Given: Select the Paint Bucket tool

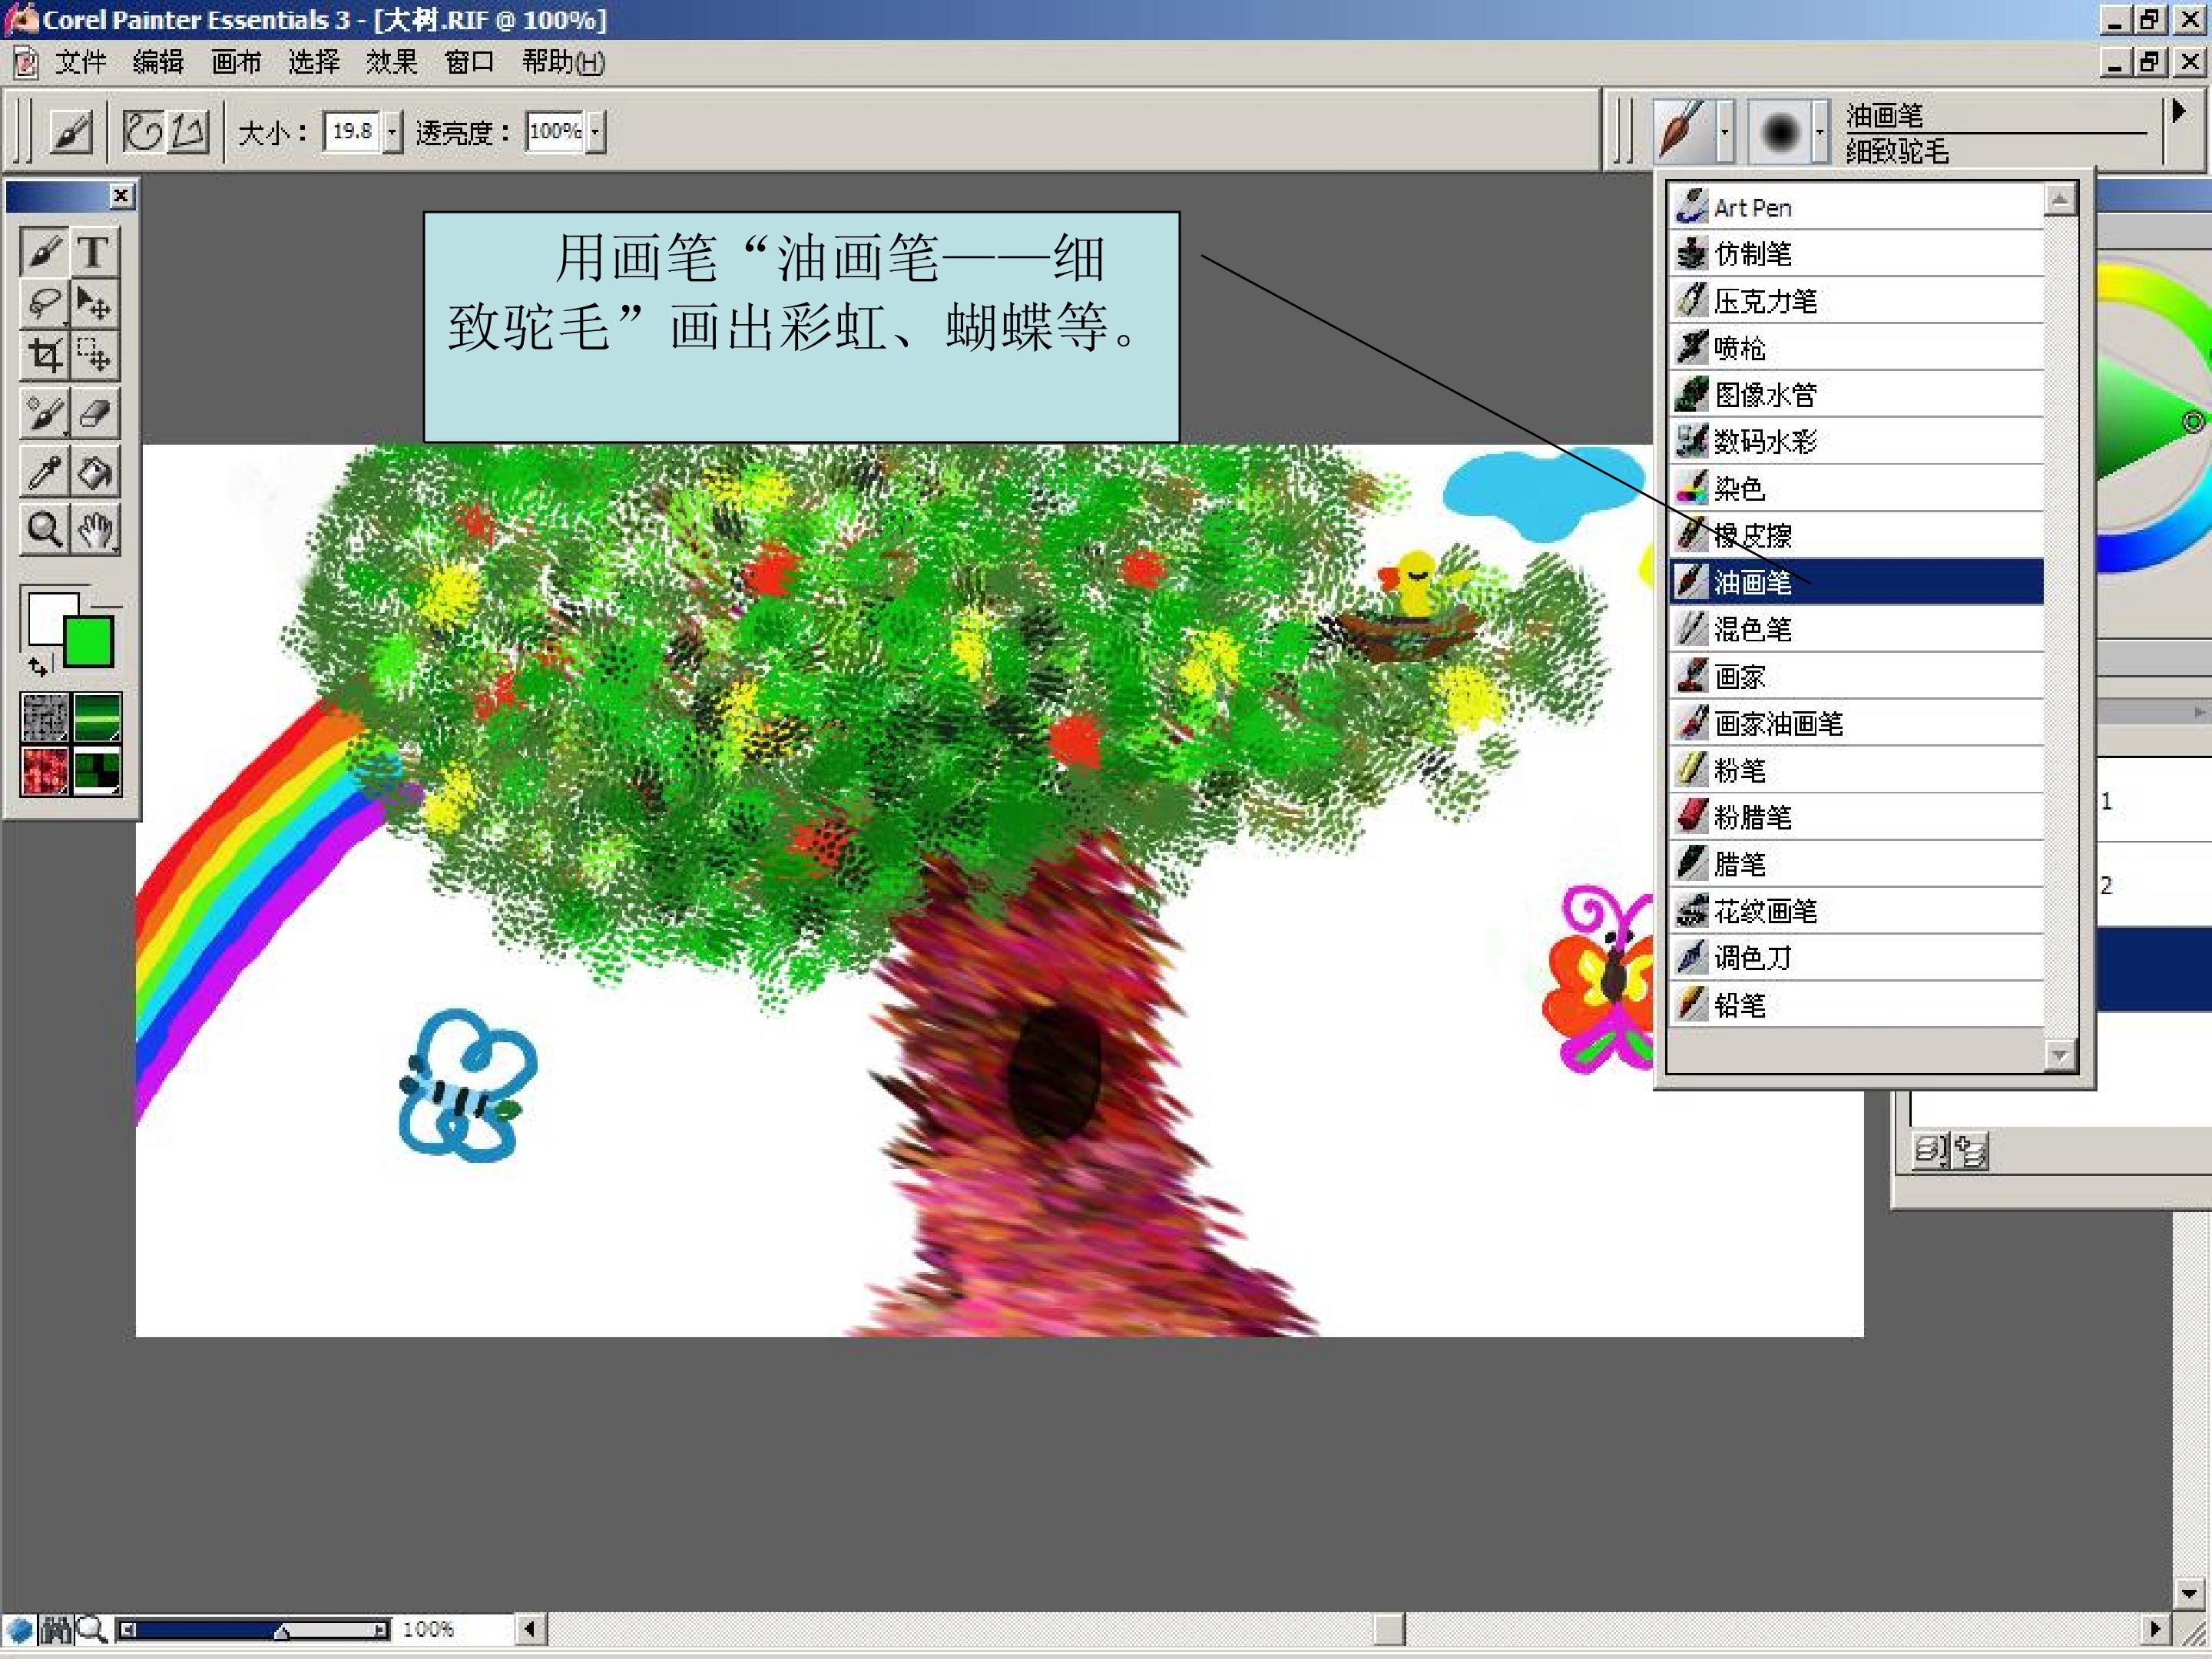Looking at the screenshot, I should pyautogui.click(x=95, y=472).
